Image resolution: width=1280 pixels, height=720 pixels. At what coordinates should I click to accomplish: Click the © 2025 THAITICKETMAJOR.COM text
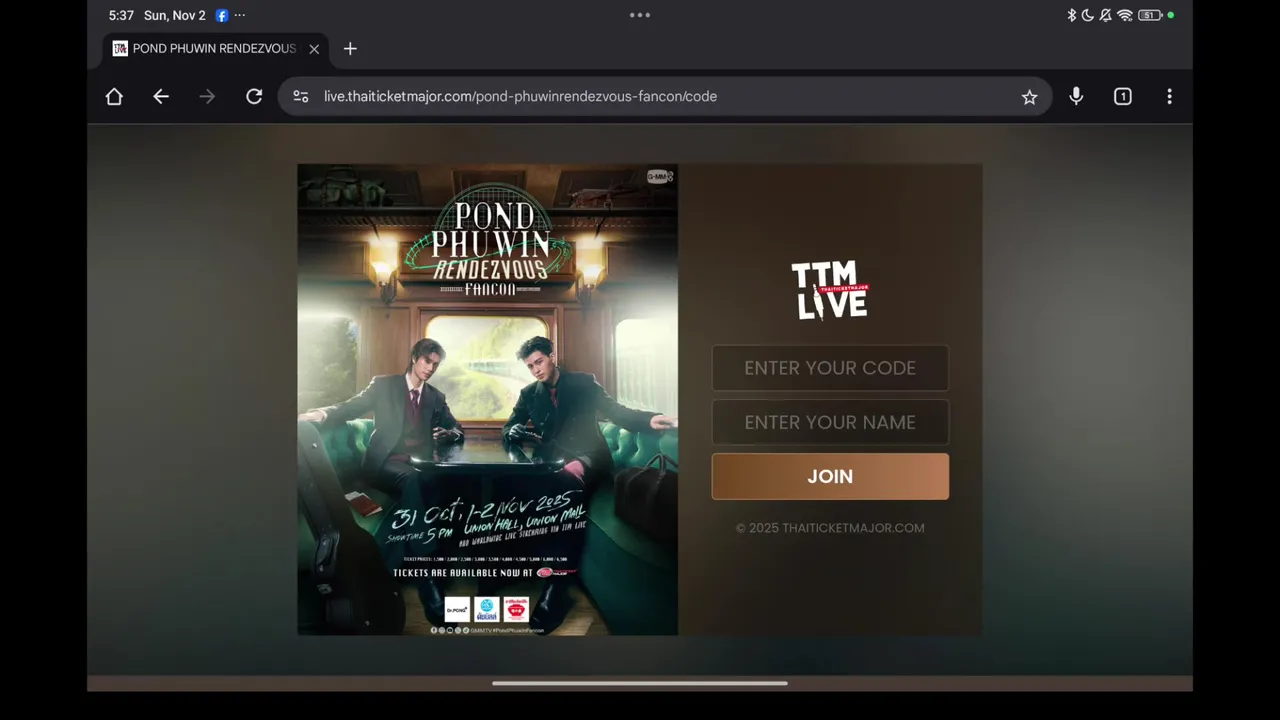830,528
